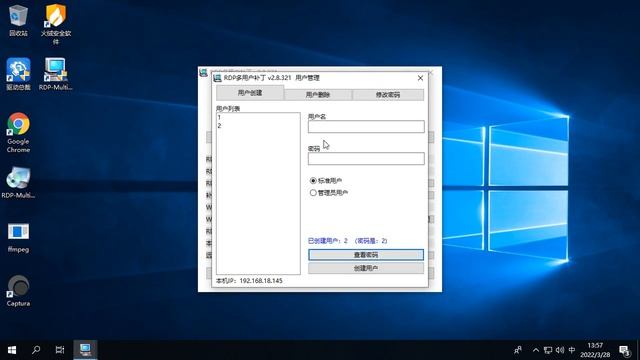Open the Windows Start menu

click(x=12, y=350)
